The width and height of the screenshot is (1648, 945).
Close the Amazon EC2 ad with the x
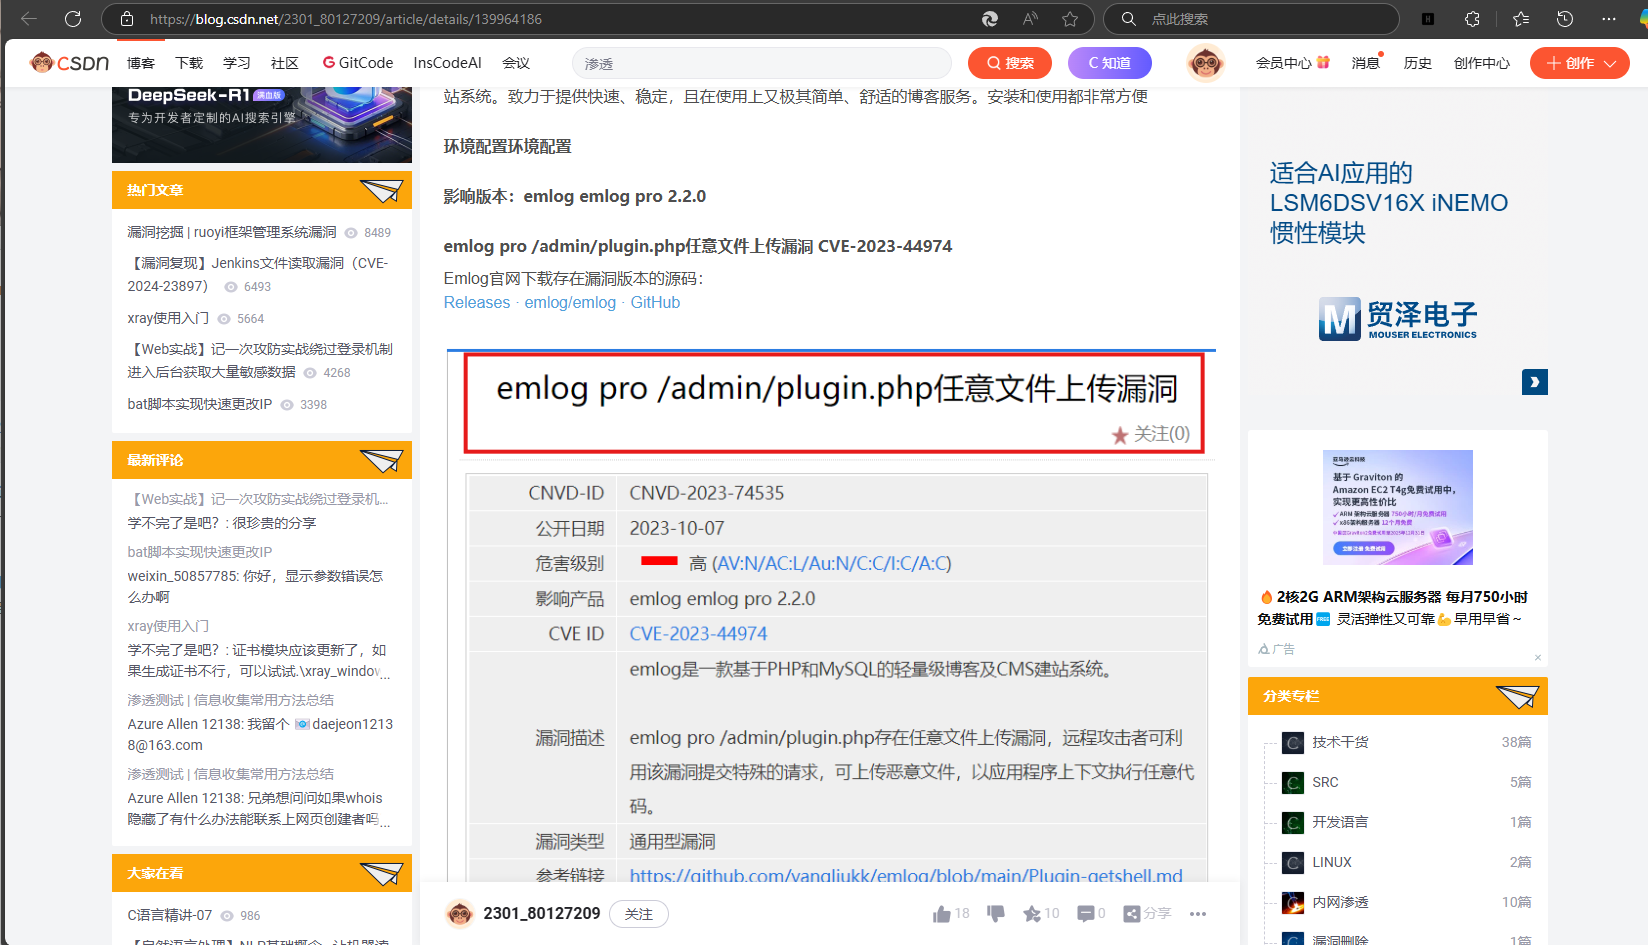coord(1538,657)
